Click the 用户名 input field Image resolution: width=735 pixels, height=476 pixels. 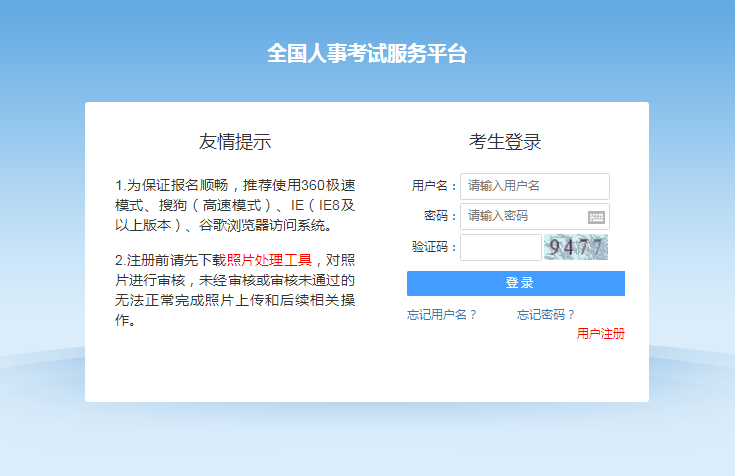[535, 186]
